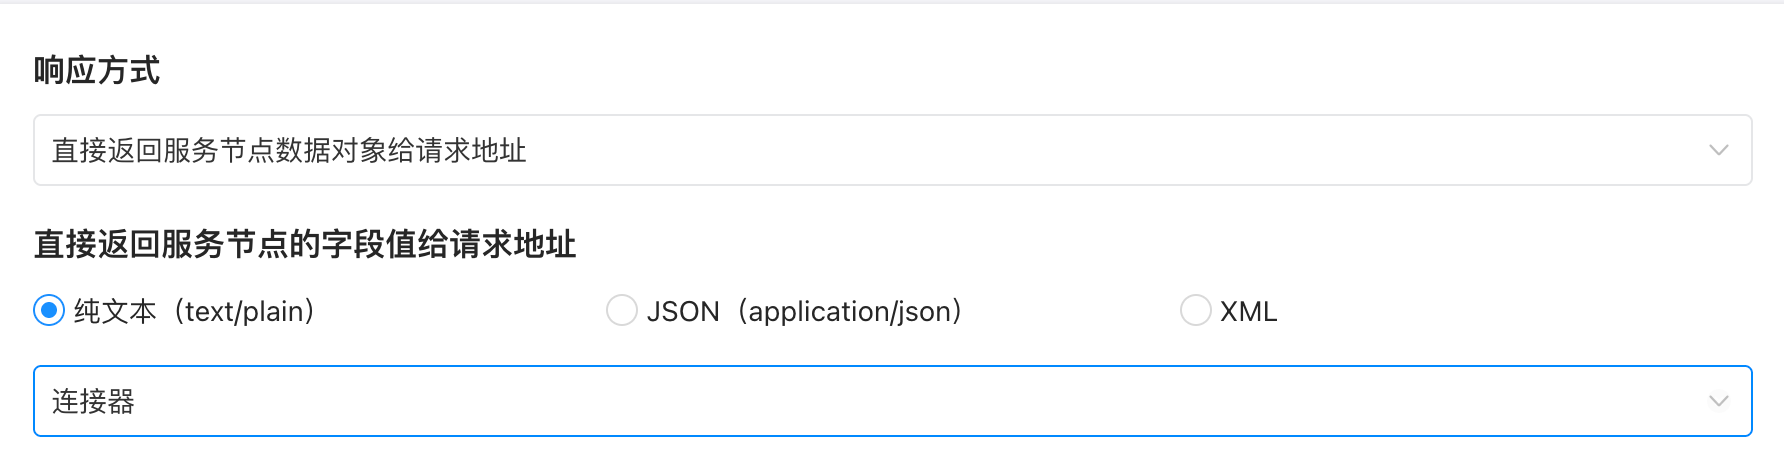Click the 连接器 value text in the focused field
The height and width of the screenshot is (468, 1784).
[93, 402]
